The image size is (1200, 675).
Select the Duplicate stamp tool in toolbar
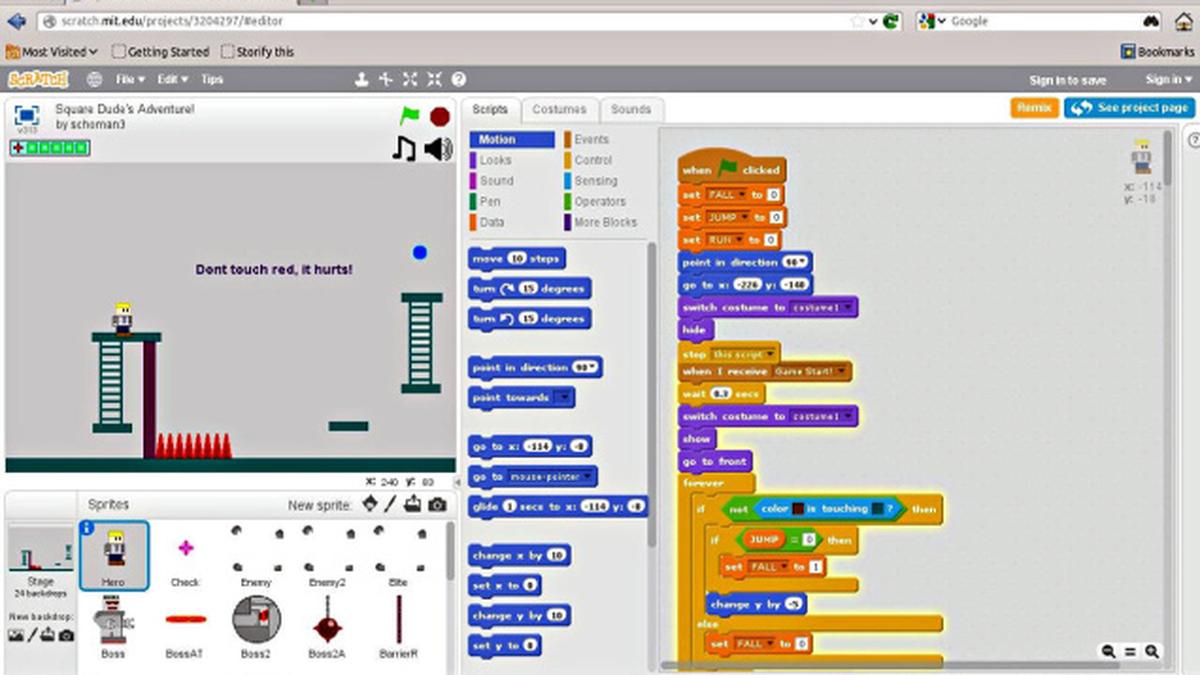point(362,79)
